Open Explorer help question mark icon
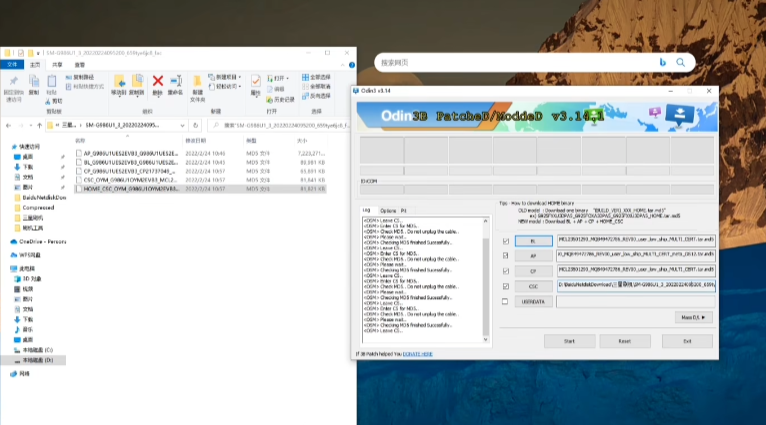The width and height of the screenshot is (766, 425). tap(352, 64)
